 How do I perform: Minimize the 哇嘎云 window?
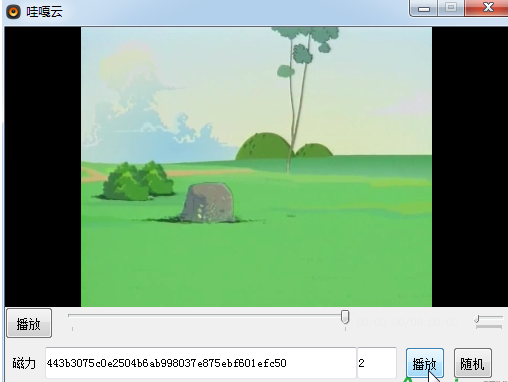(424, 8)
